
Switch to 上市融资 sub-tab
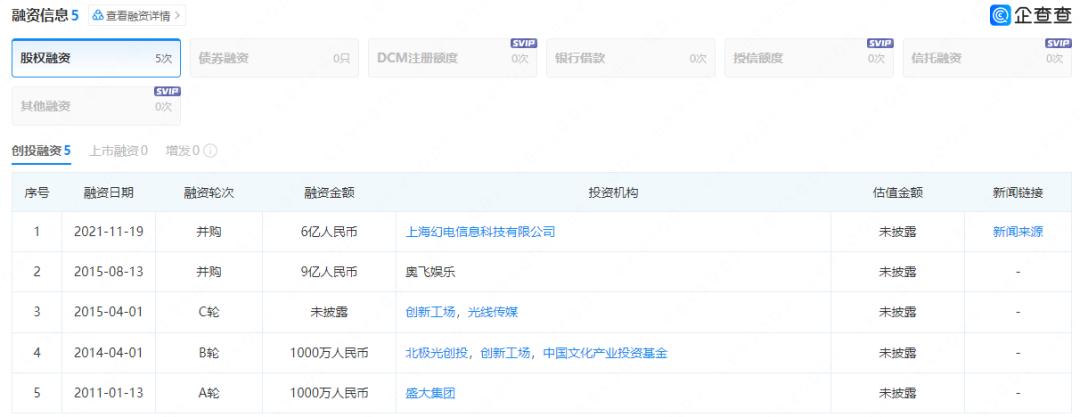pos(118,151)
